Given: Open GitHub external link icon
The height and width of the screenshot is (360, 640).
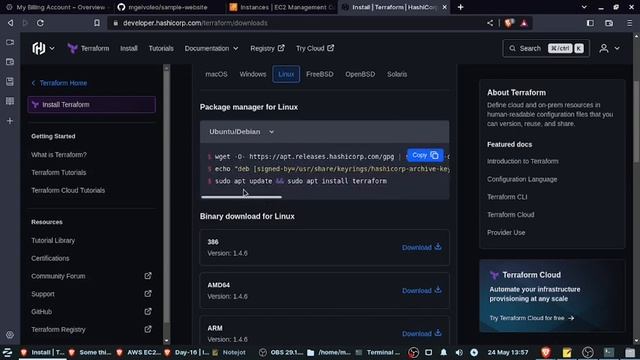Looking at the screenshot, I should pos(148,311).
